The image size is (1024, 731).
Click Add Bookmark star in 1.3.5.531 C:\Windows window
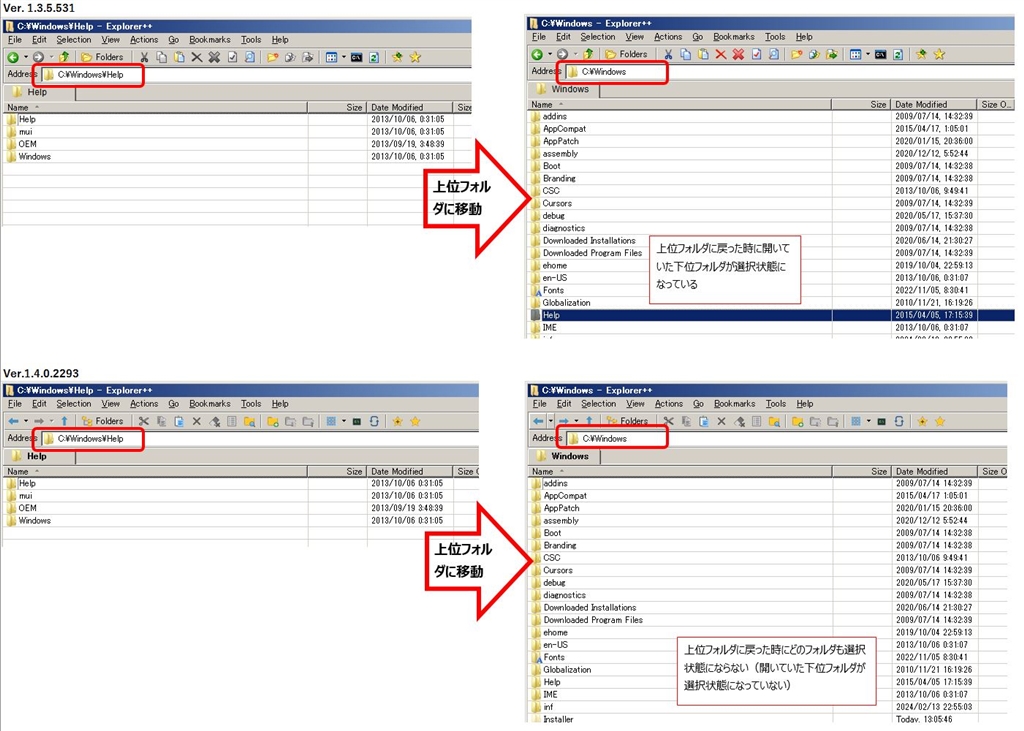pos(921,54)
